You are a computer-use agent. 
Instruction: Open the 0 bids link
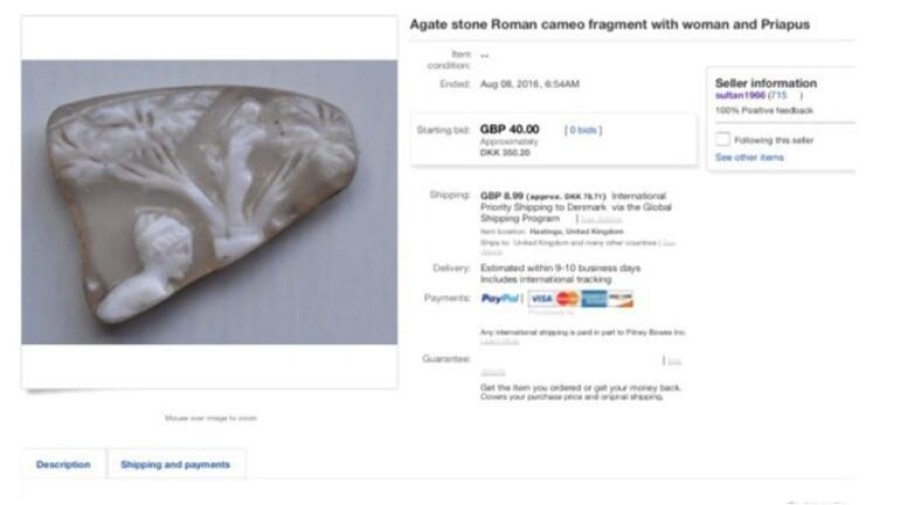pos(584,130)
